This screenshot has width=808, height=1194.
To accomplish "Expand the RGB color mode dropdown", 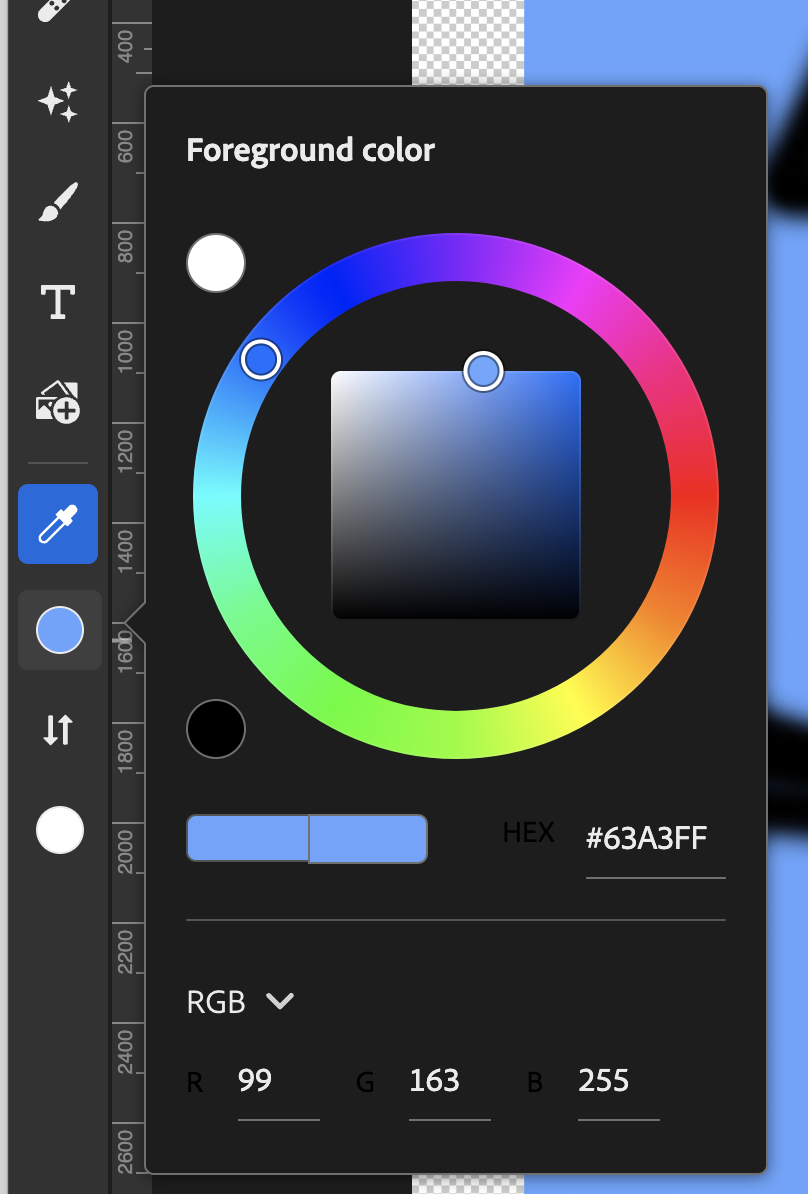I will point(240,1001).
